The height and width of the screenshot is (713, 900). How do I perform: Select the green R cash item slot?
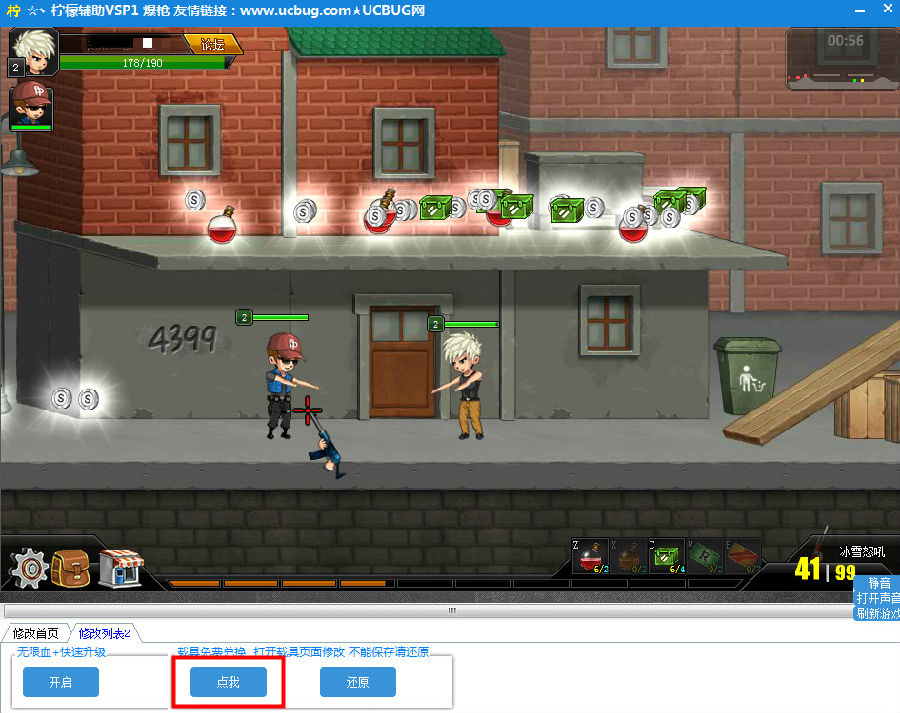(x=704, y=557)
